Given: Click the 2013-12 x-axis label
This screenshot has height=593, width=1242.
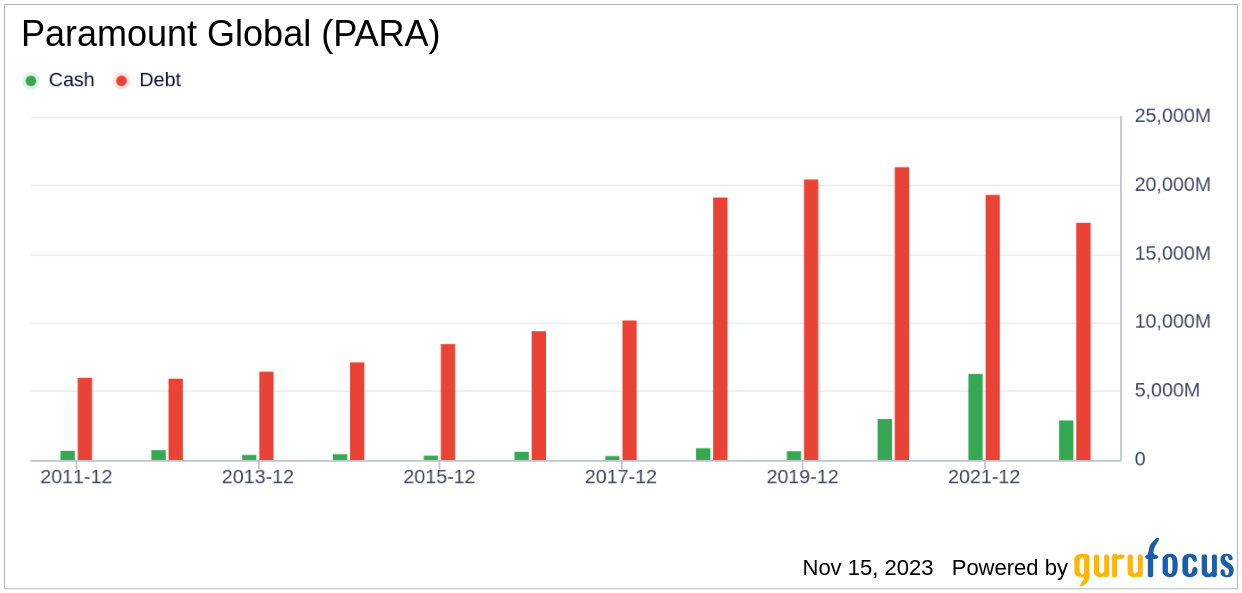Looking at the screenshot, I should 258,478.
